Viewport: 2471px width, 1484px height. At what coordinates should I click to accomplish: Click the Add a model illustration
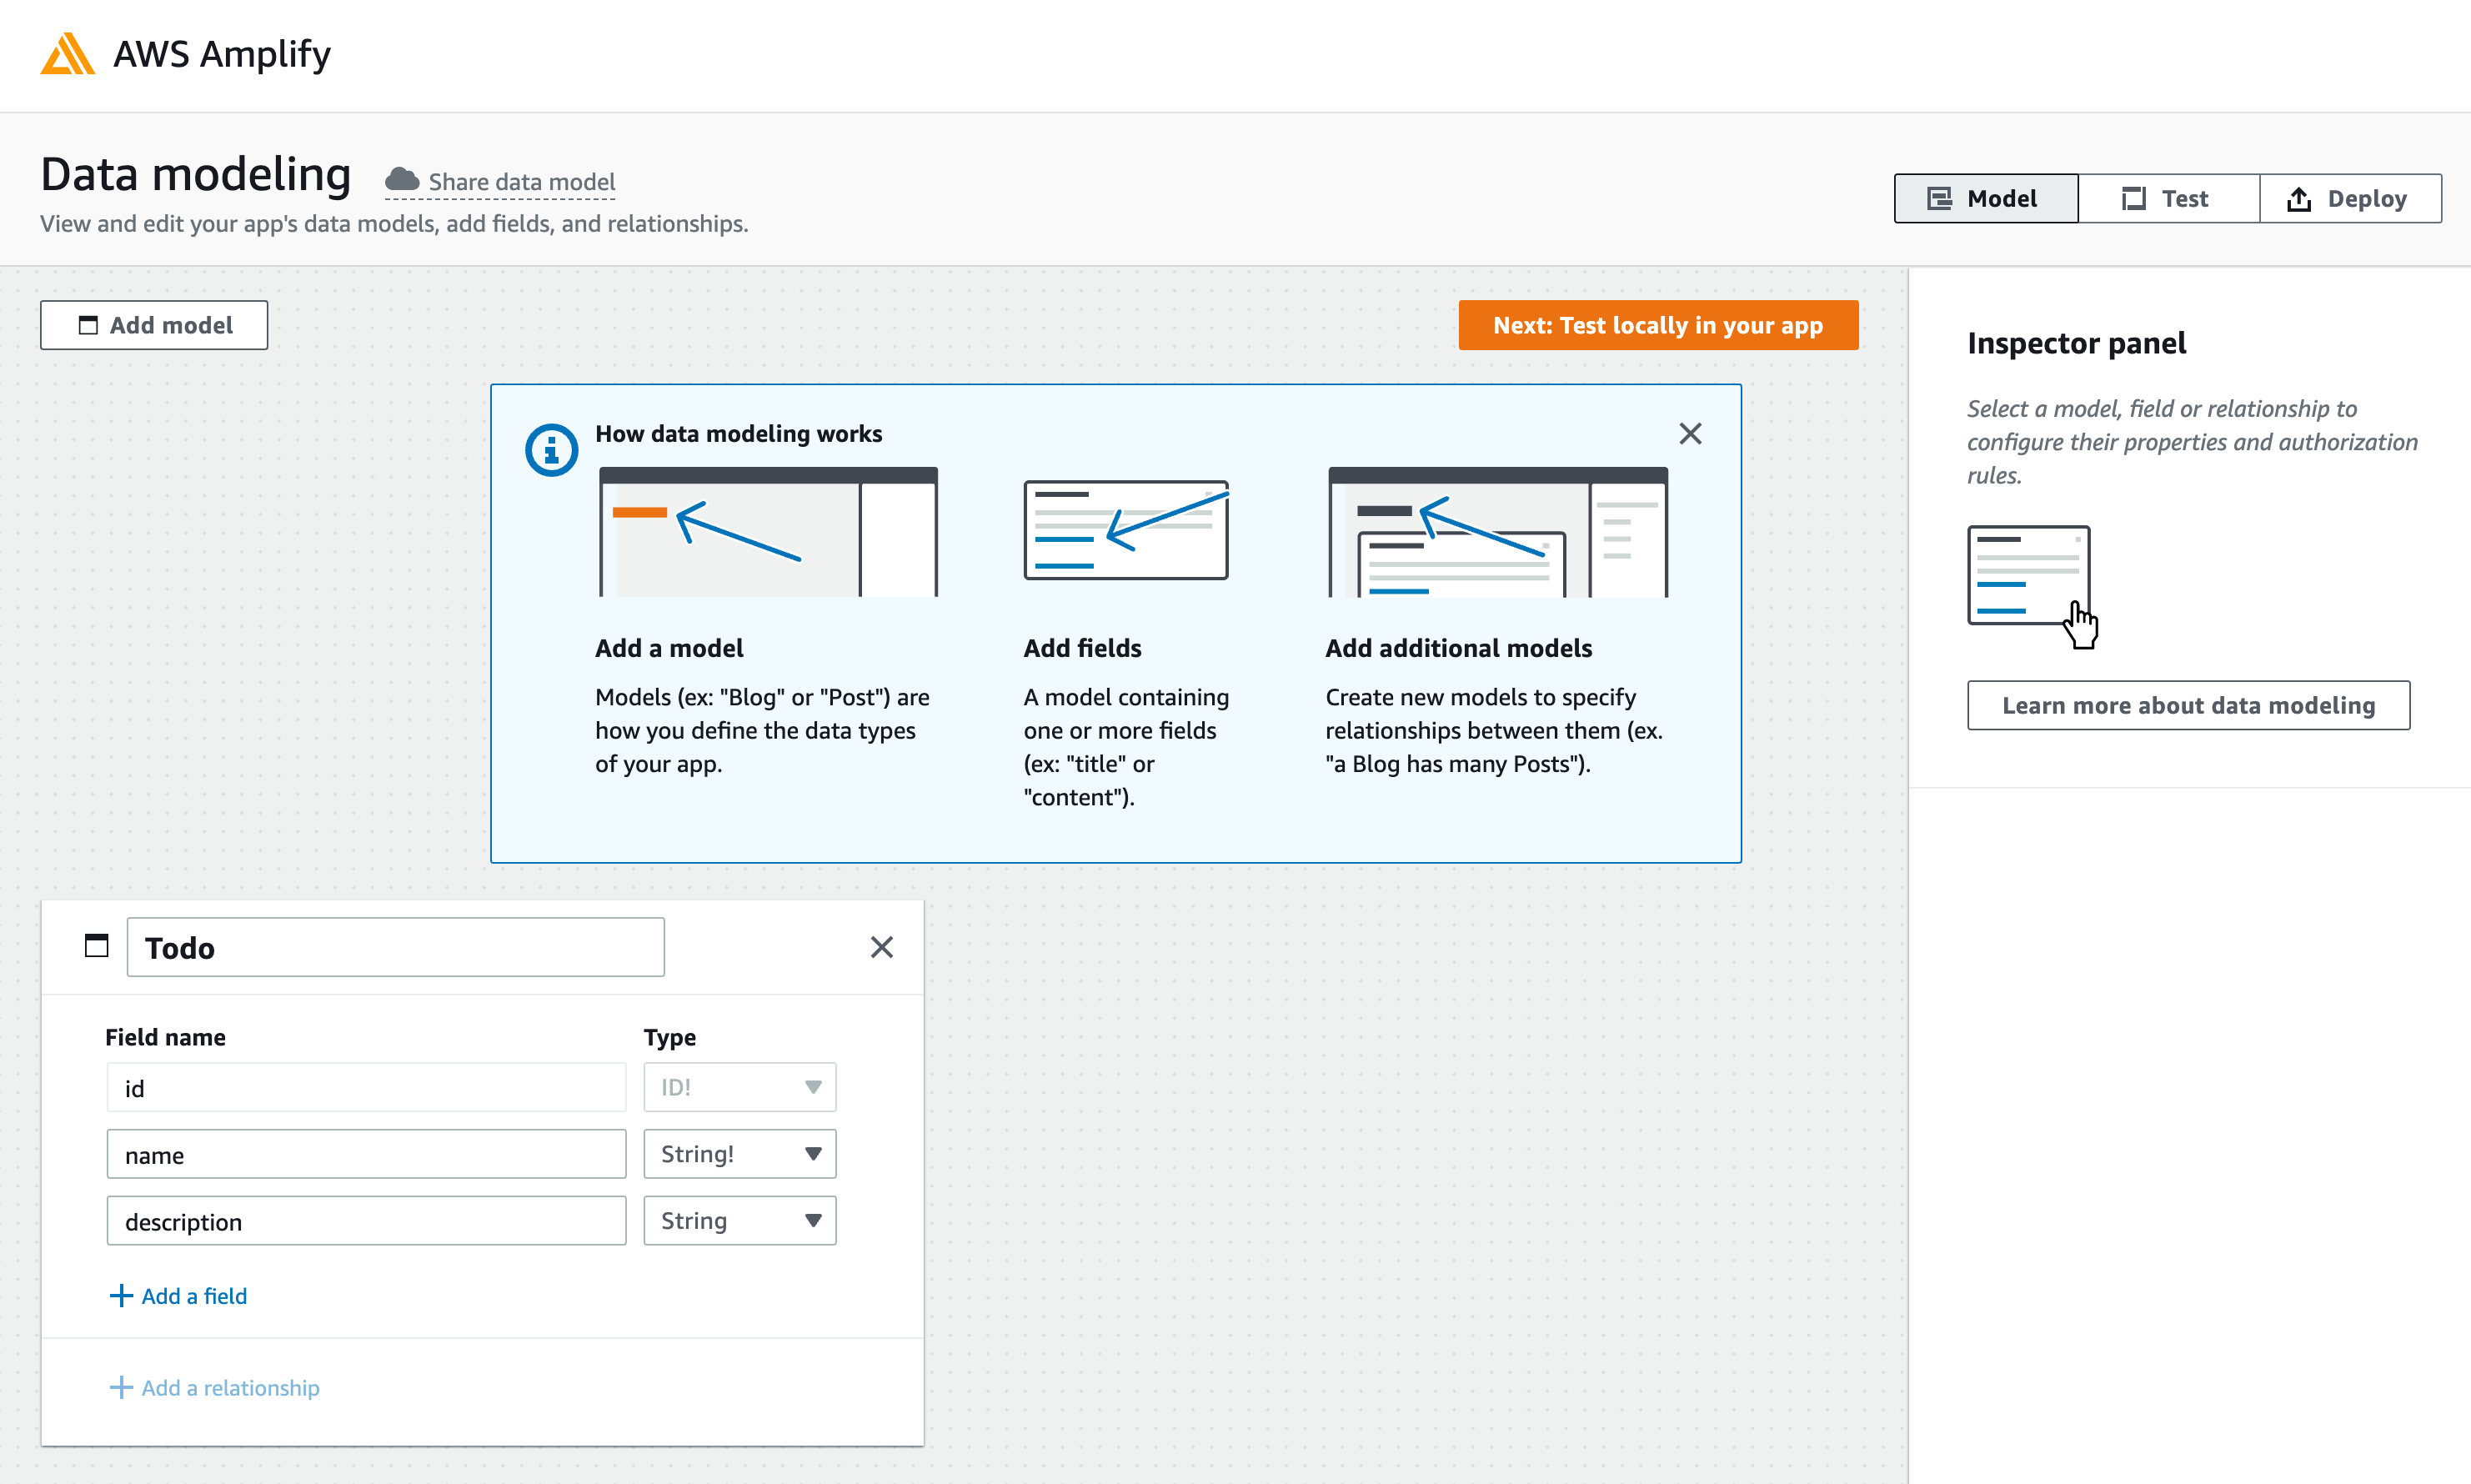(x=768, y=532)
